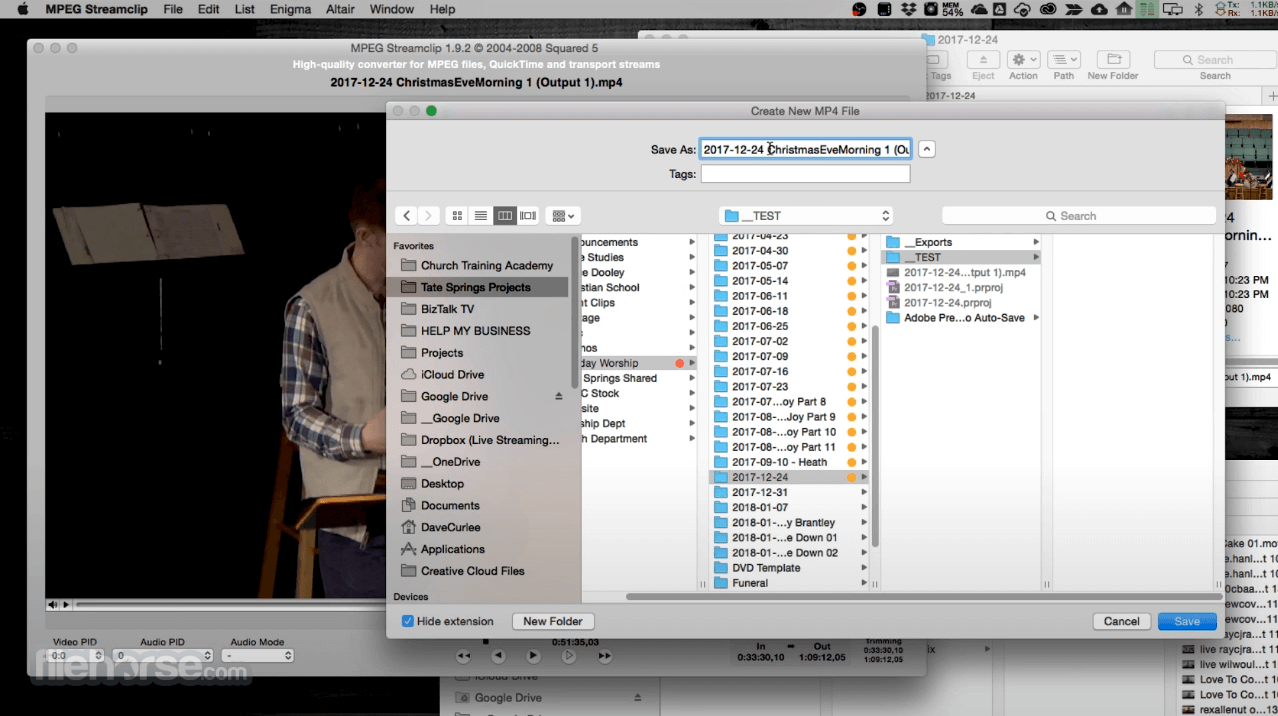
Task: Click step-back button in MPEG Streamclip
Action: pyautogui.click(x=499, y=657)
